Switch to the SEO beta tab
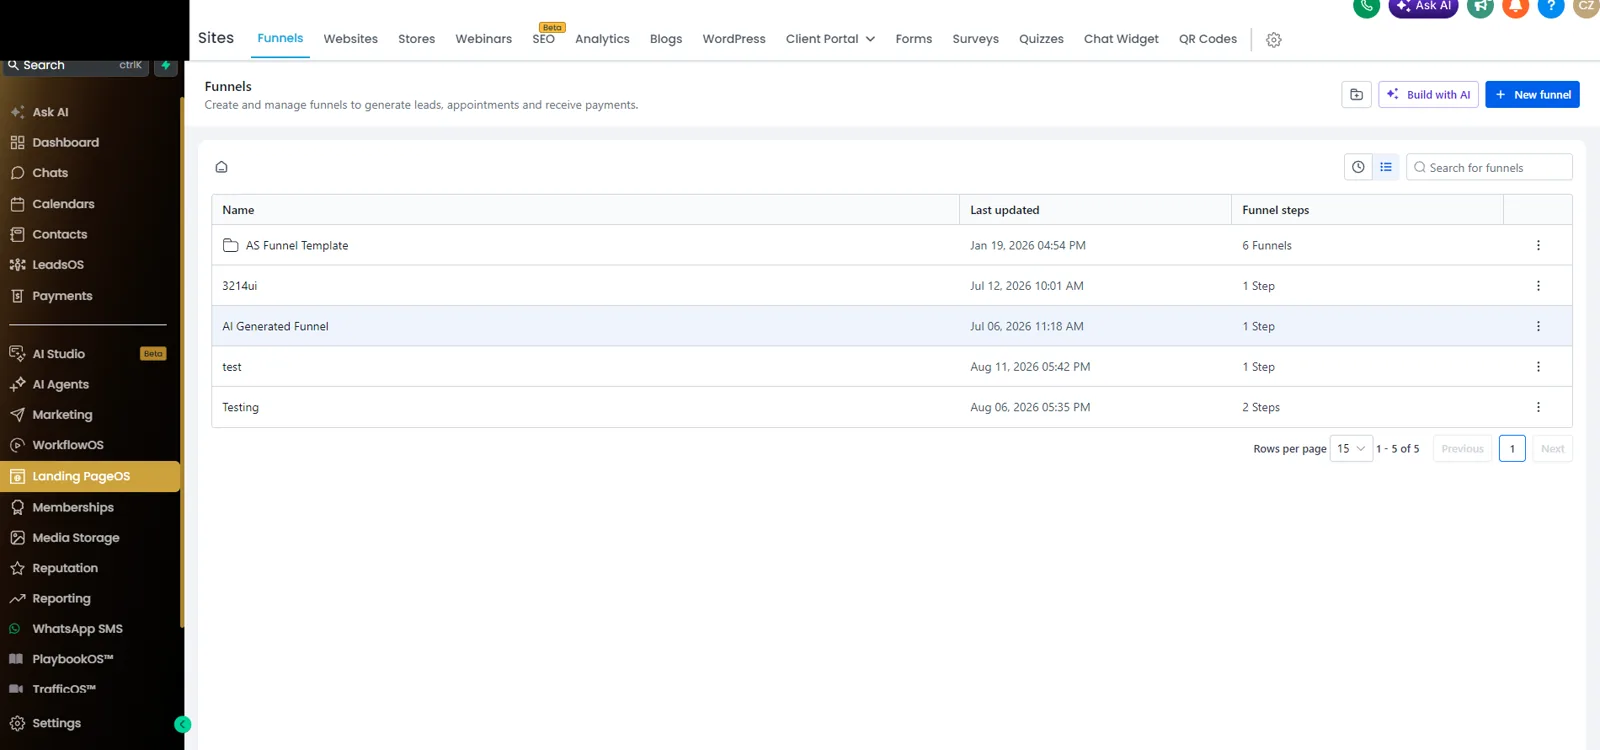The height and width of the screenshot is (750, 1600). 544,39
